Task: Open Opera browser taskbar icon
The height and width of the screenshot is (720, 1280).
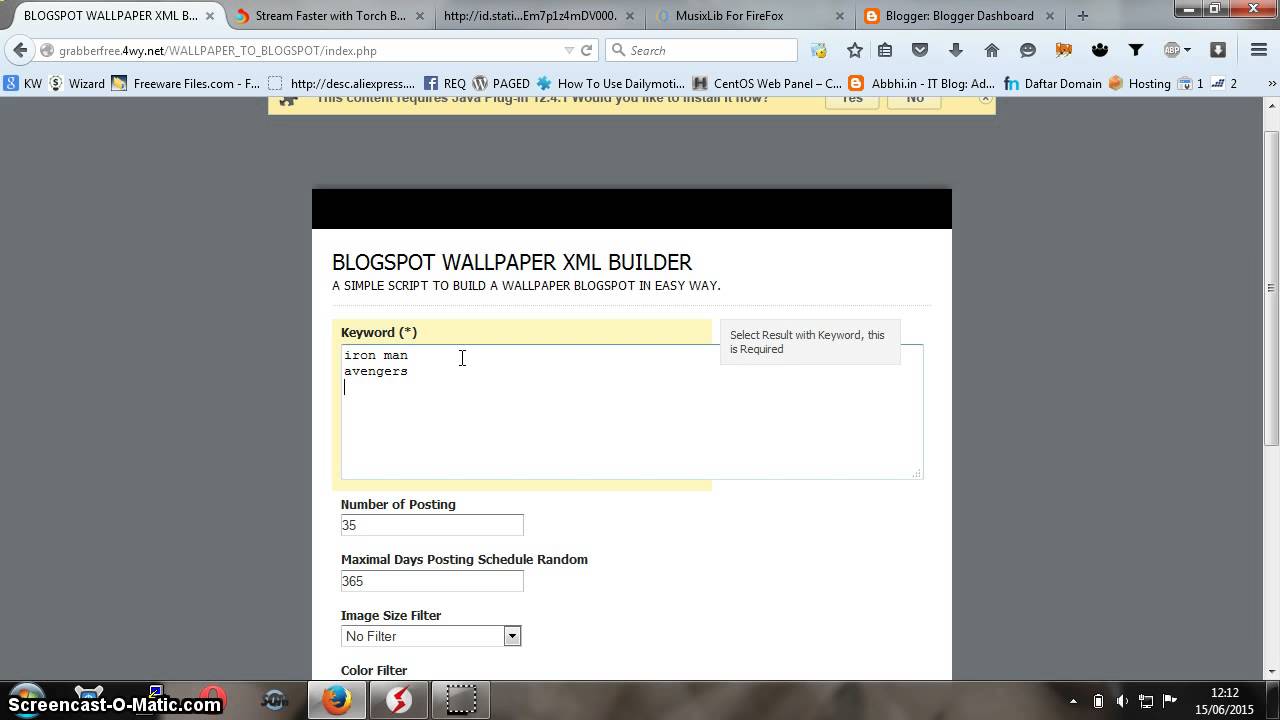Action: pyautogui.click(x=212, y=700)
